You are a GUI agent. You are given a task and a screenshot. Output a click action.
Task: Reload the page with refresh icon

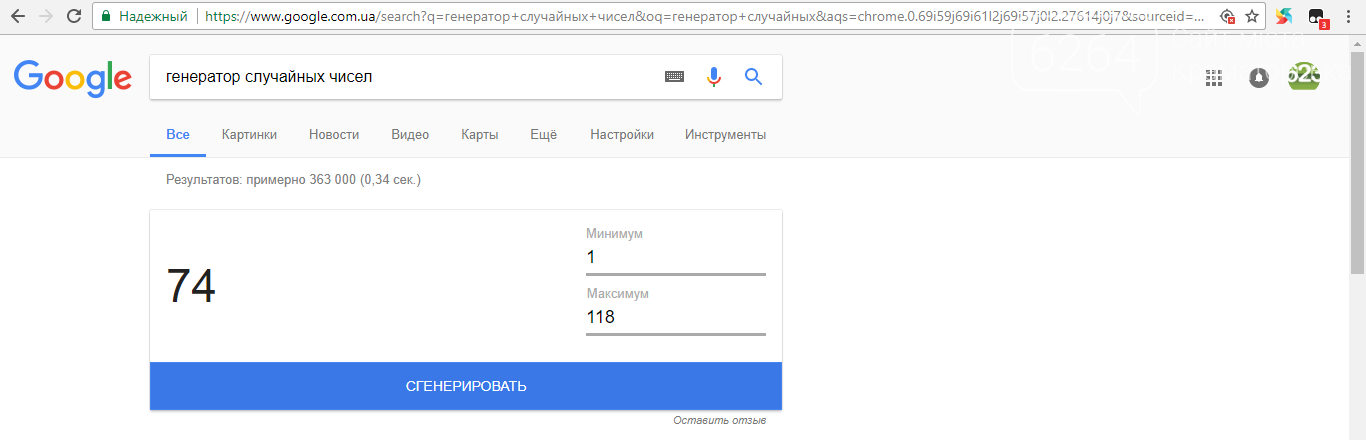(x=74, y=16)
